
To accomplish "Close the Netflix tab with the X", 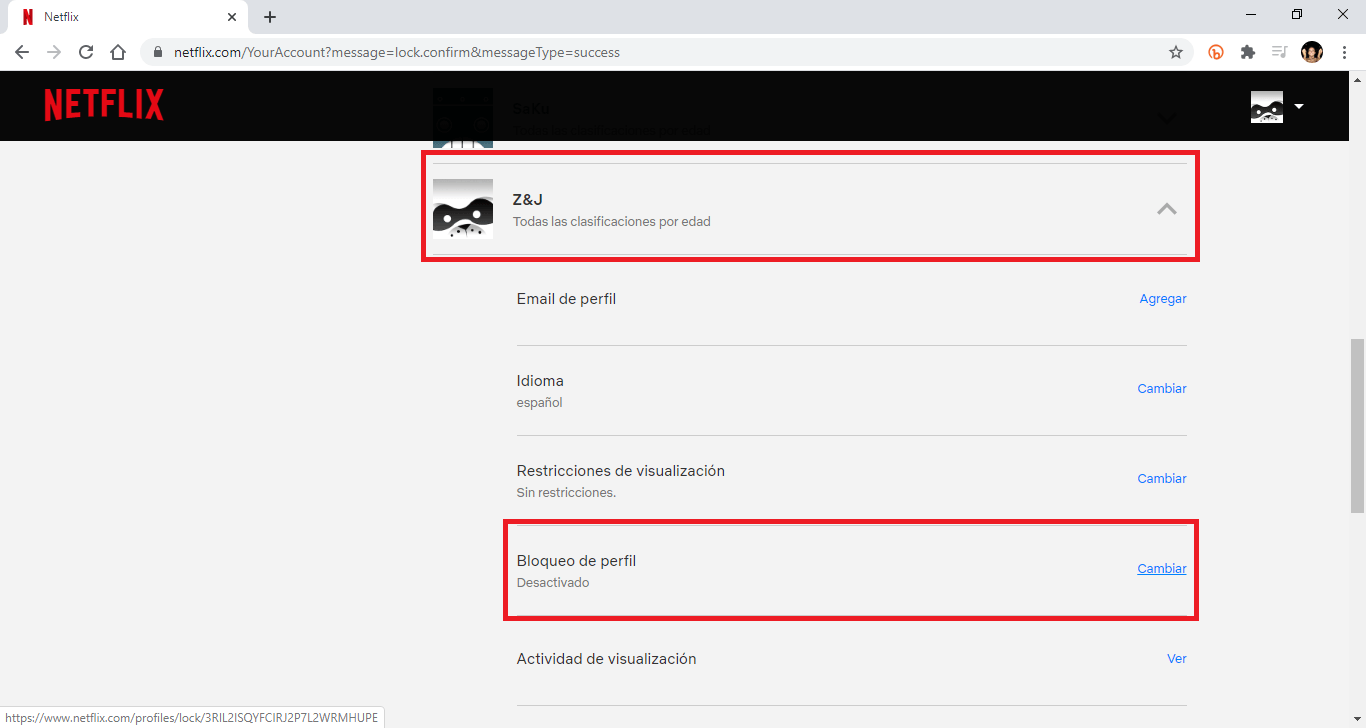I will click(232, 17).
